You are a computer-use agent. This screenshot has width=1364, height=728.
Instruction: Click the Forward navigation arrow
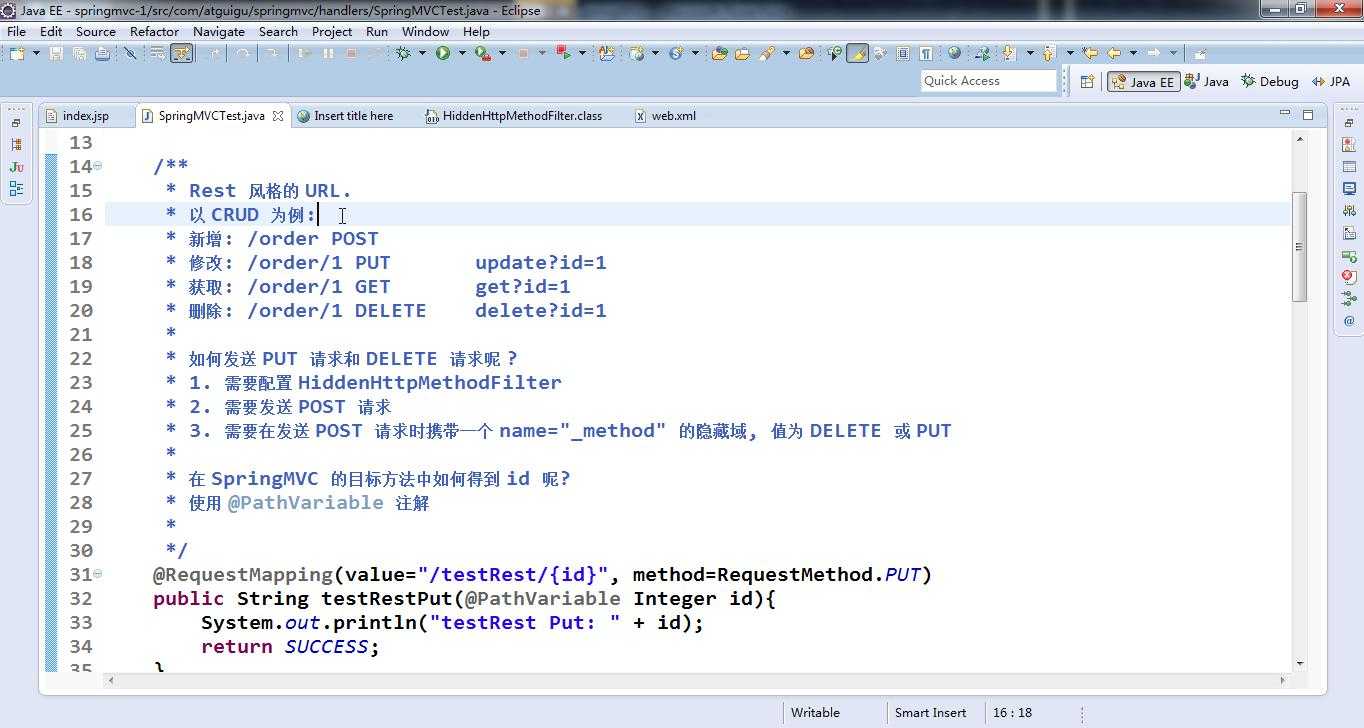point(1153,53)
